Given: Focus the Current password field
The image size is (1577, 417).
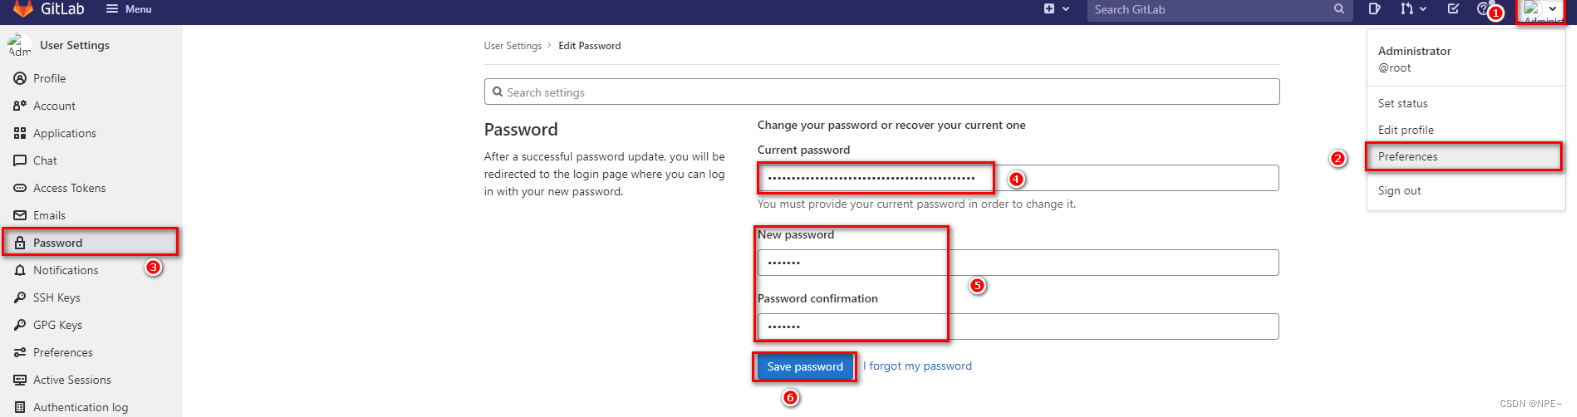Looking at the screenshot, I should click(1018, 178).
